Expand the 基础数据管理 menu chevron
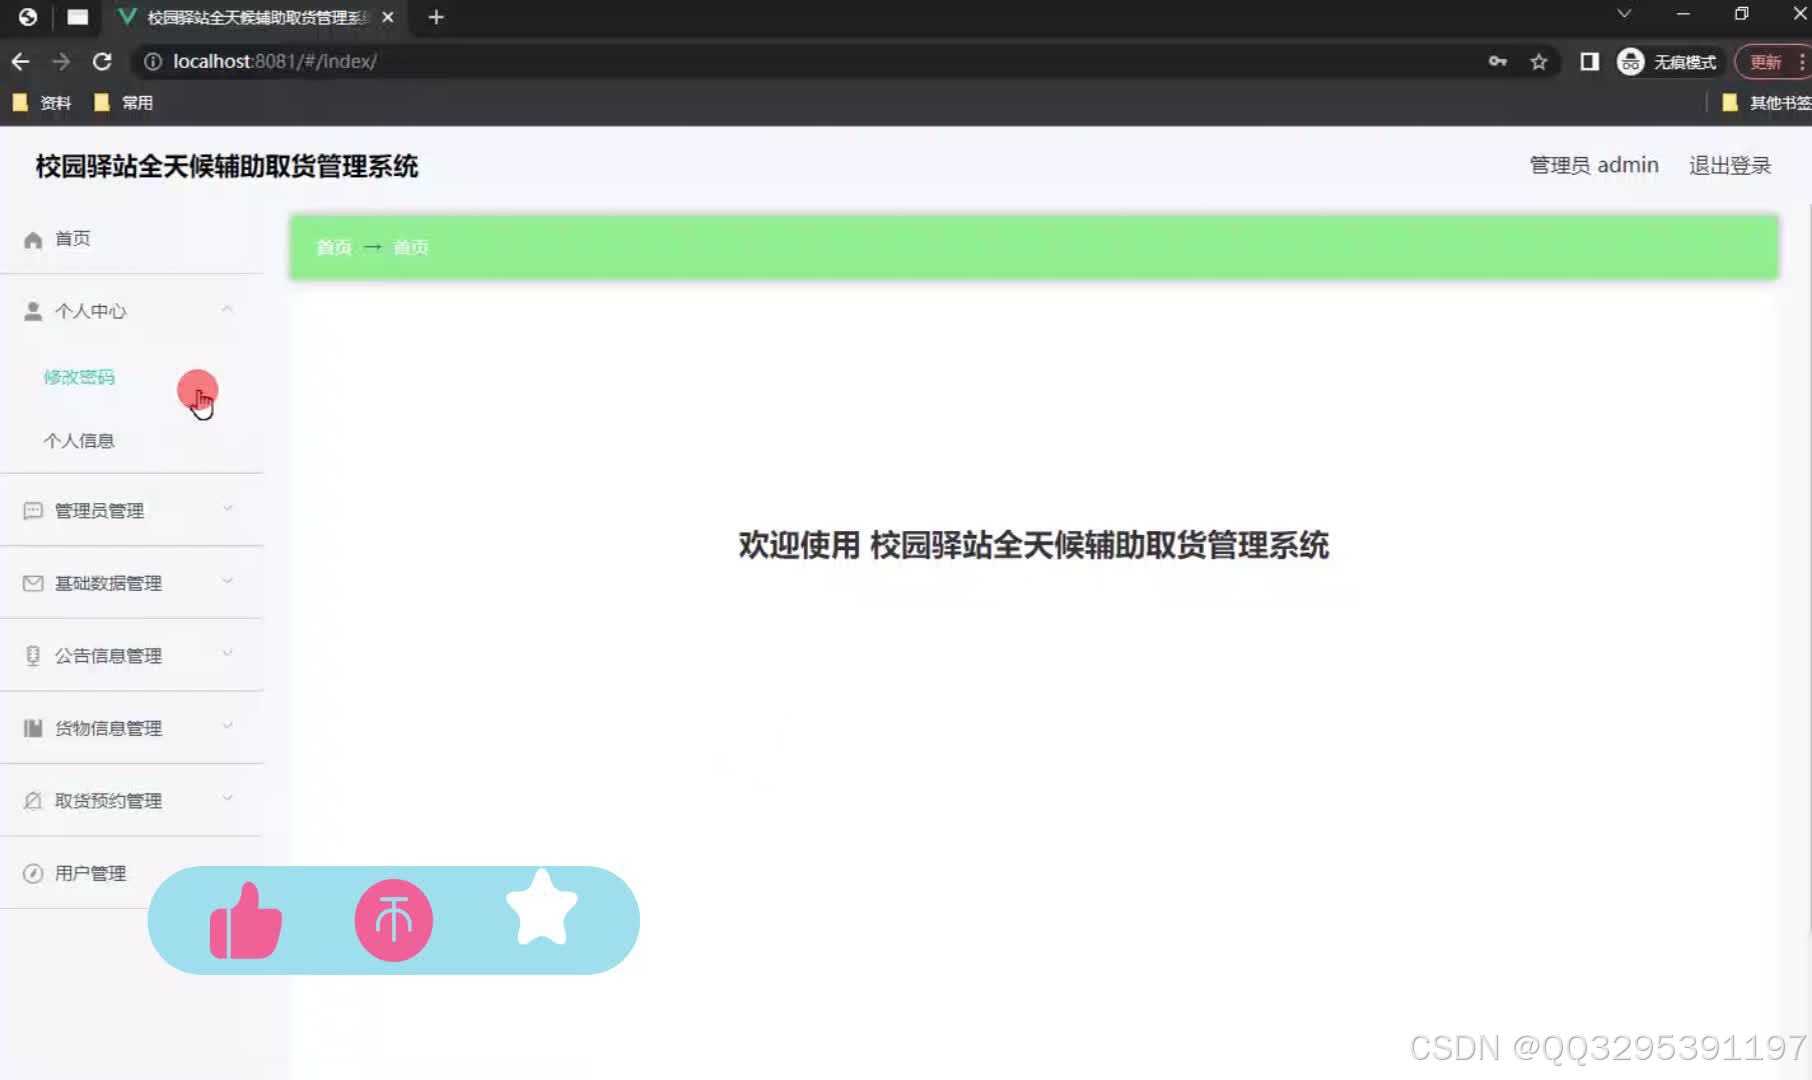This screenshot has height=1080, width=1812. [x=227, y=581]
